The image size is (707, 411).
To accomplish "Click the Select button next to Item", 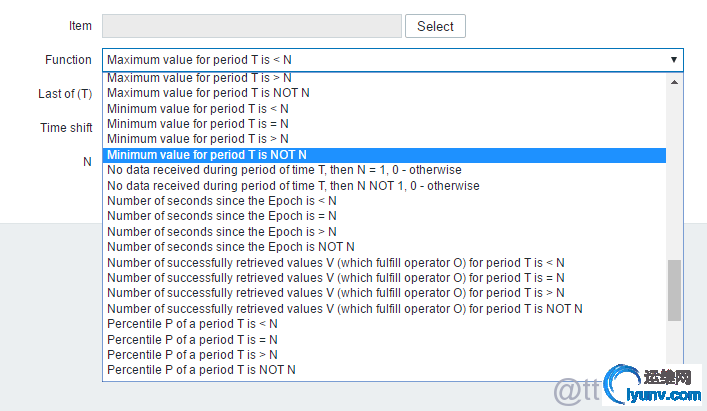I will coord(435,27).
